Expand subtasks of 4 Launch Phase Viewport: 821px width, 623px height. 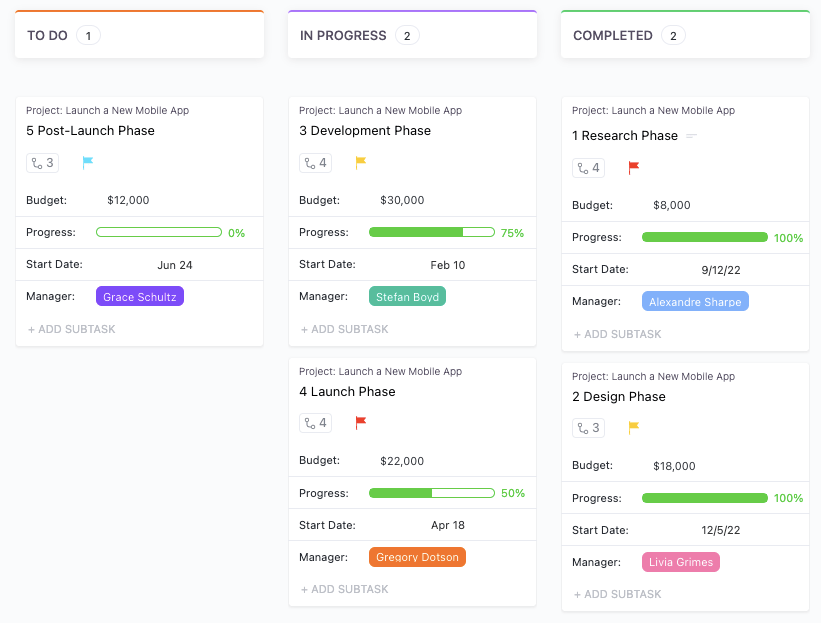[x=316, y=424]
